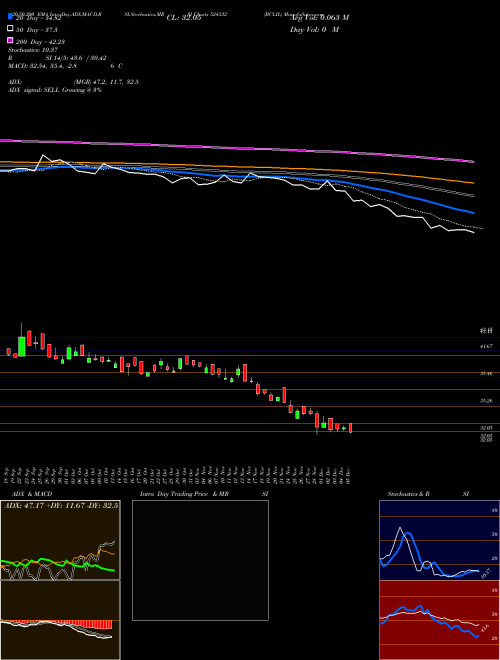The image size is (500, 660).
Task: Click the 'ADX: 47.17 +DY: 11.67 -DY: 32.5' header
Action: [x=61, y=505]
